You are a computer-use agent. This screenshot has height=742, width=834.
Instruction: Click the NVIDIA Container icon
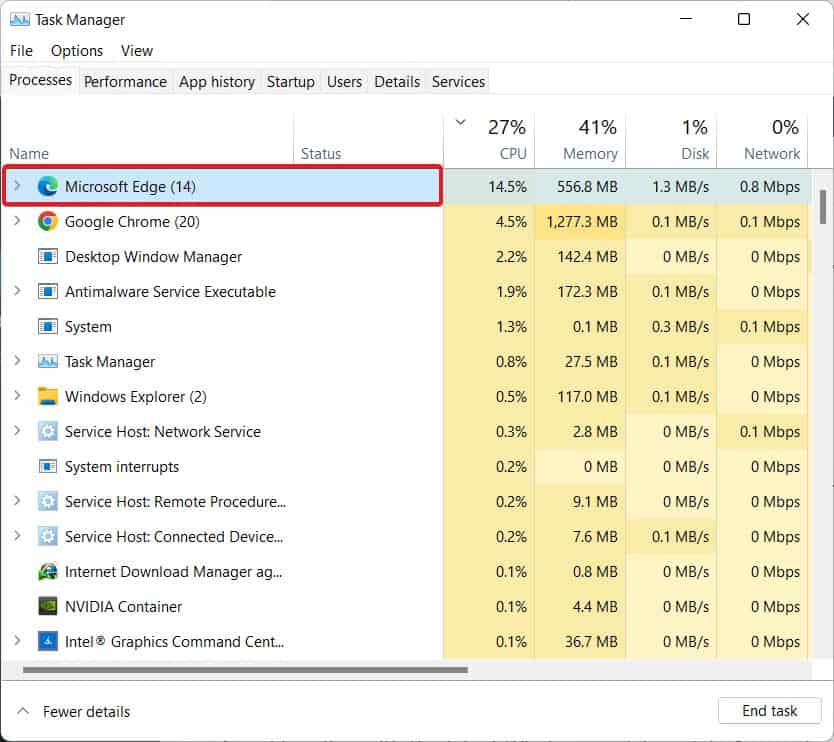tap(47, 607)
